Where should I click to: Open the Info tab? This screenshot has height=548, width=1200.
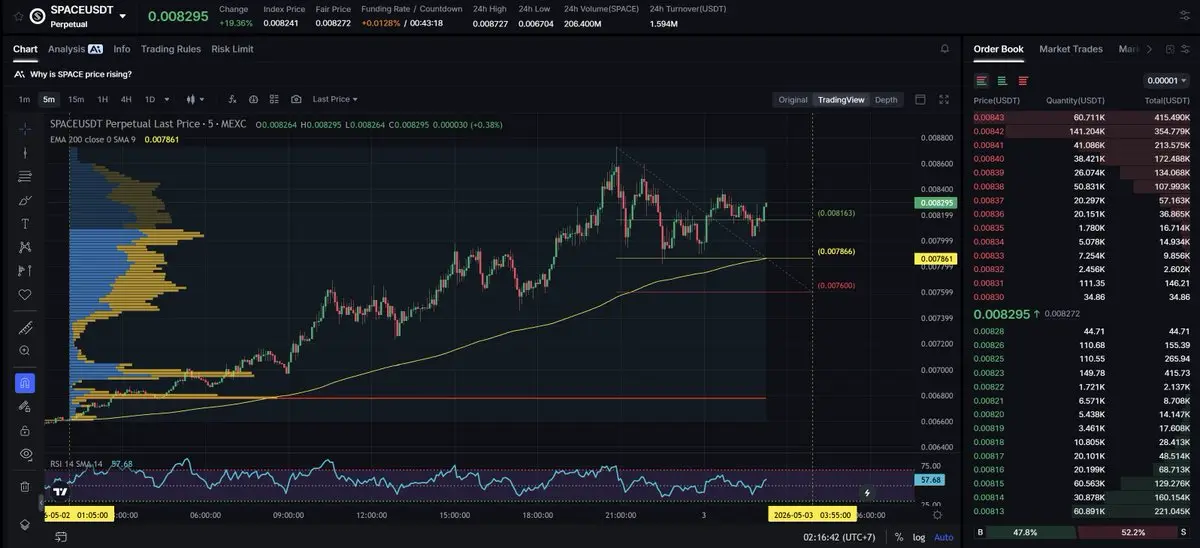pyautogui.click(x=122, y=49)
